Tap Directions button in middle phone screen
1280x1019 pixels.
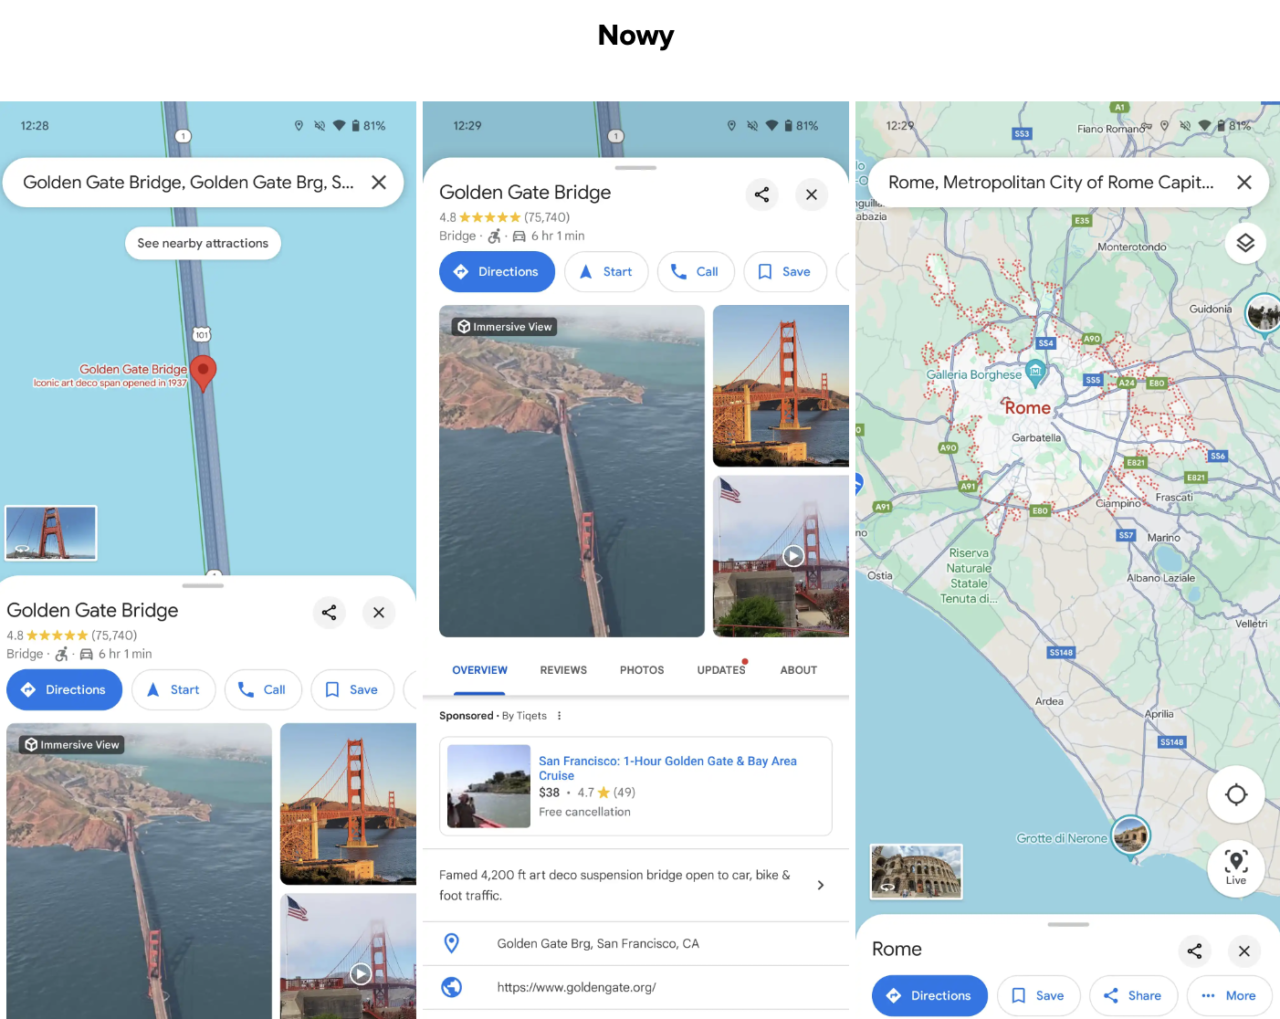(497, 272)
